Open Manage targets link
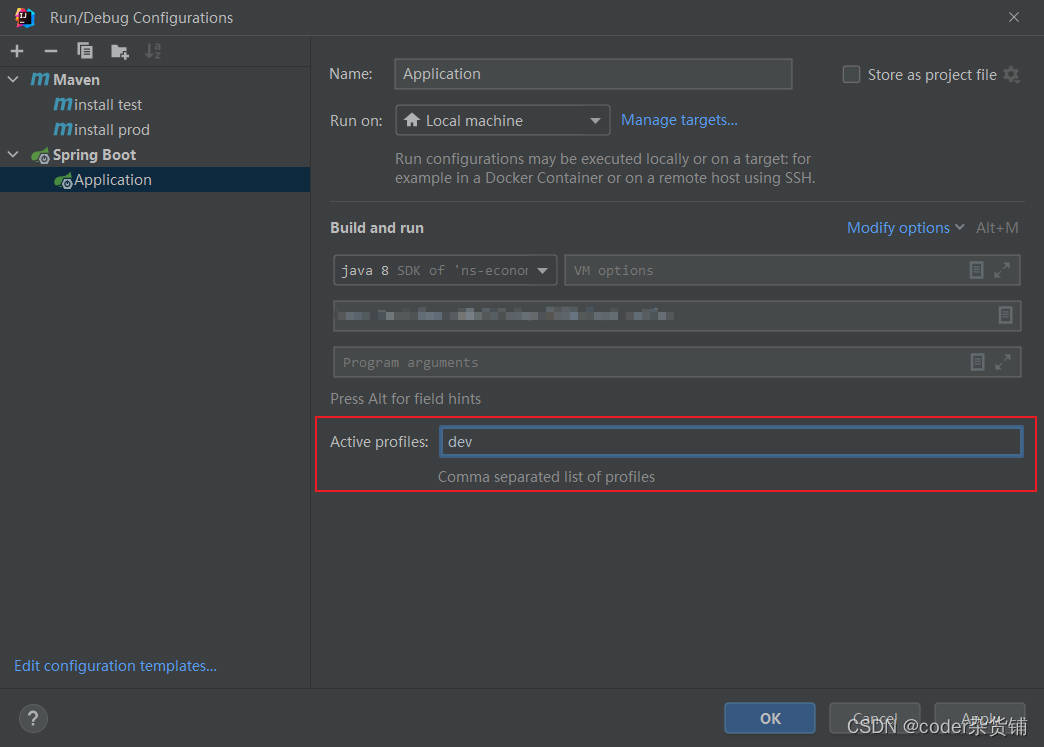The width and height of the screenshot is (1044, 747). (679, 119)
